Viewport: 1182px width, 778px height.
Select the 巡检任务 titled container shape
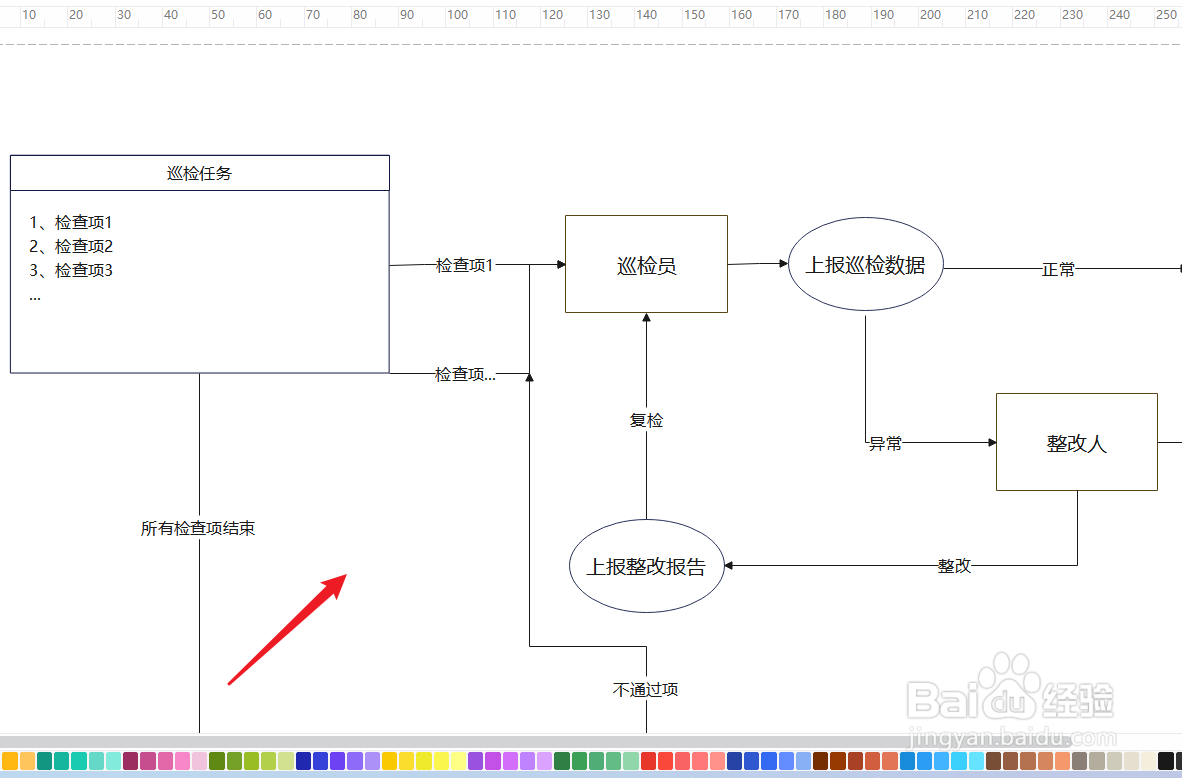[199, 172]
